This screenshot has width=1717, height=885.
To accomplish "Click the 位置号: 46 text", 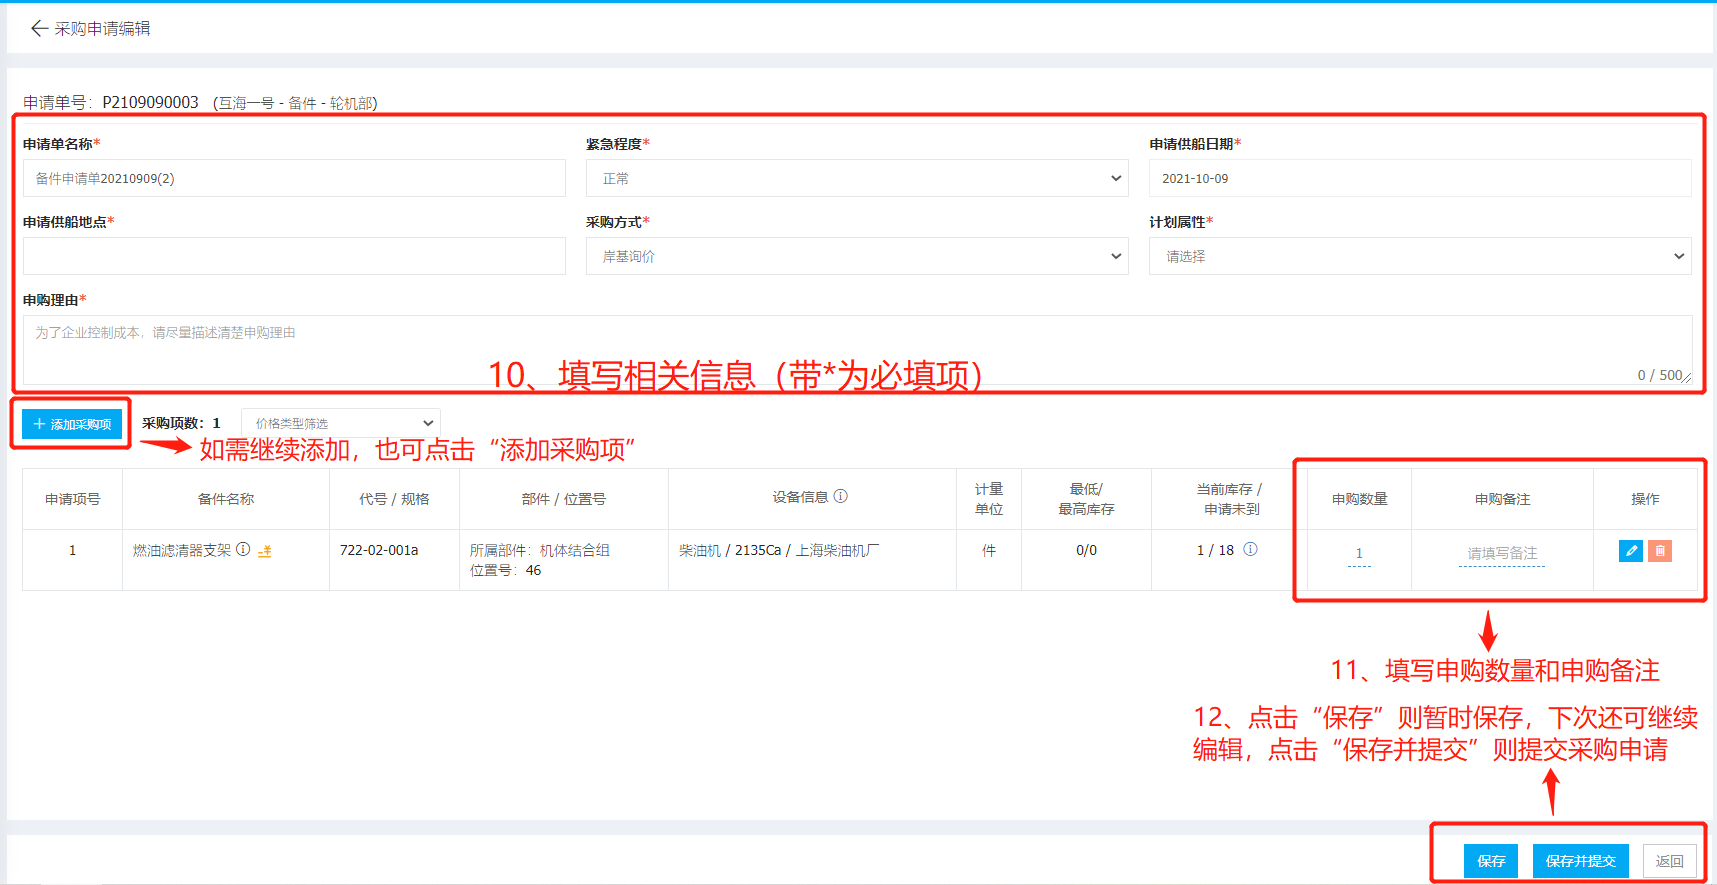I will click(x=506, y=570).
